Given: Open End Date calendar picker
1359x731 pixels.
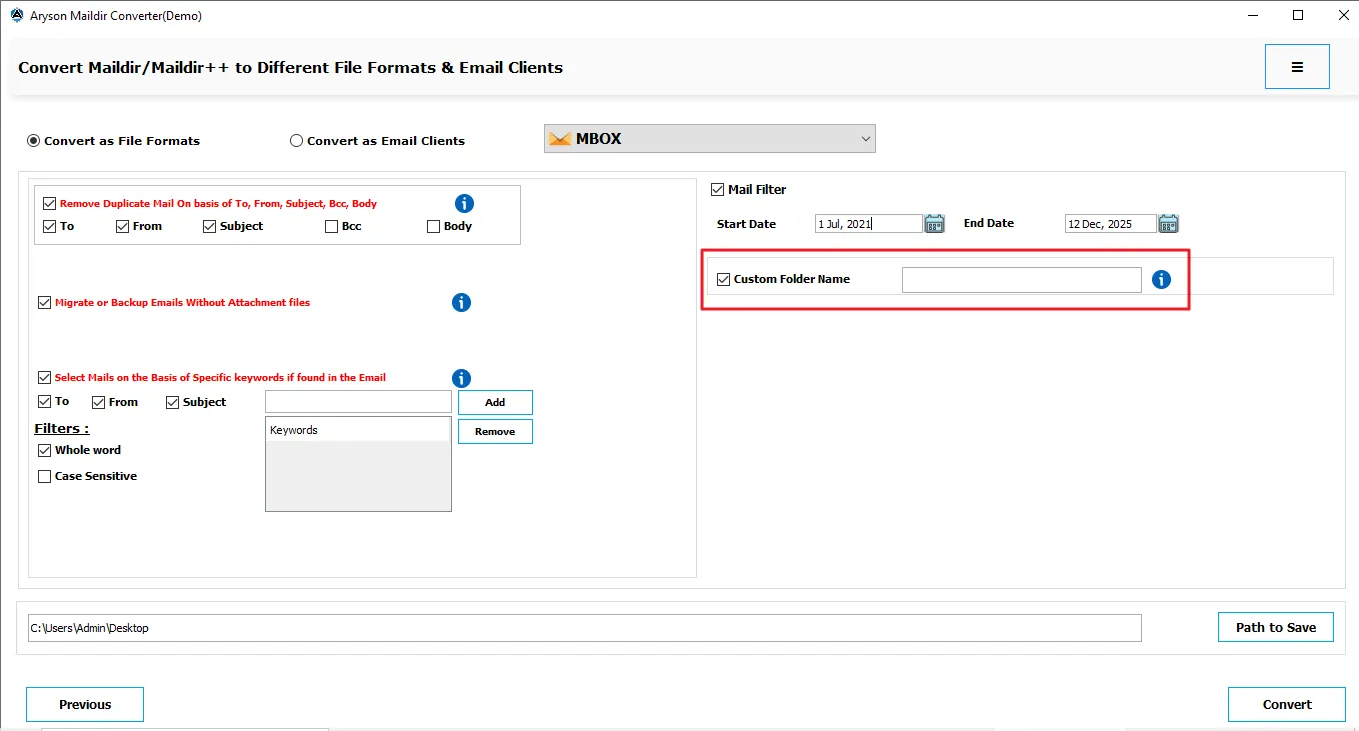Looking at the screenshot, I should (1168, 224).
